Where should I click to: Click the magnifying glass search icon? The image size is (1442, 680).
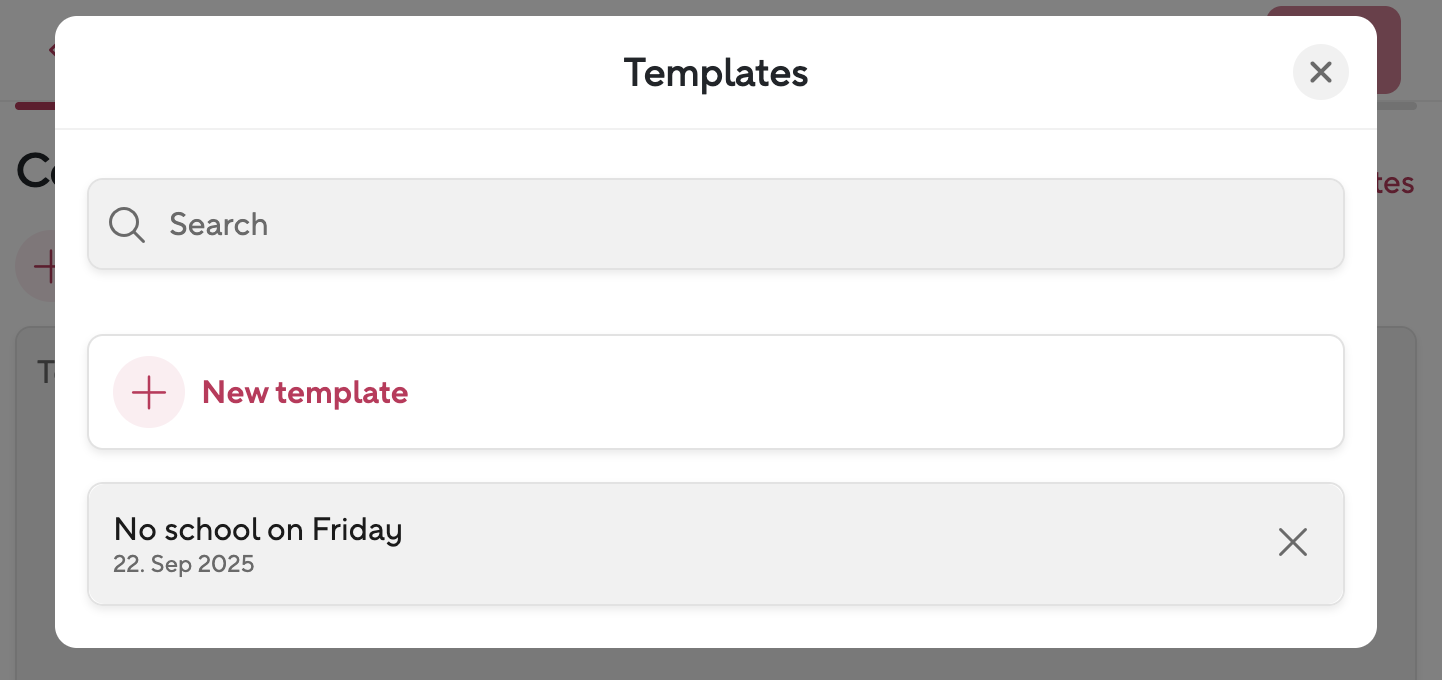click(x=127, y=225)
